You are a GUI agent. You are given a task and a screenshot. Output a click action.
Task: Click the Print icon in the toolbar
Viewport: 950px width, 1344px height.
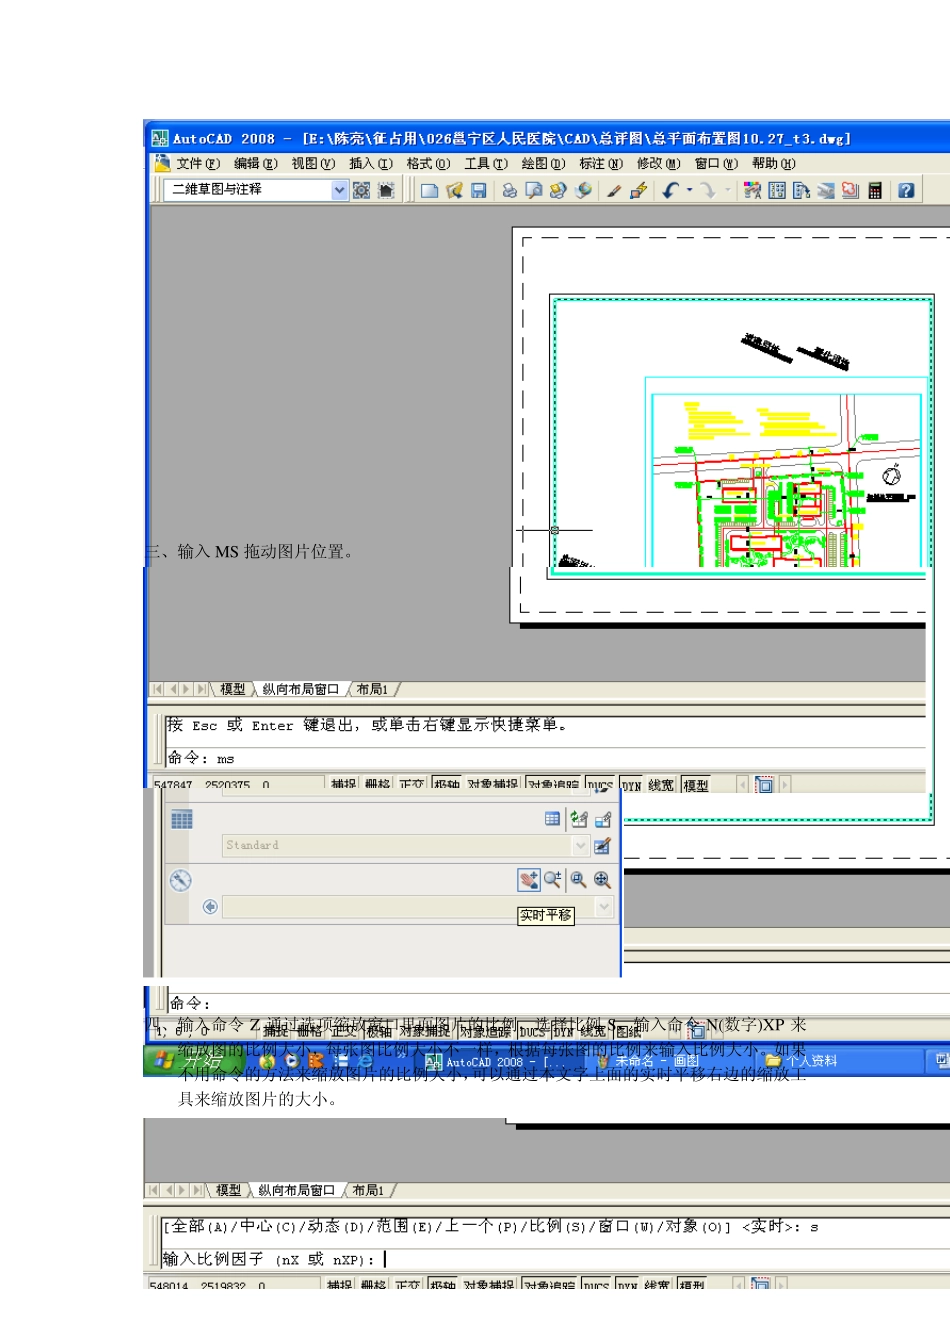click(509, 190)
